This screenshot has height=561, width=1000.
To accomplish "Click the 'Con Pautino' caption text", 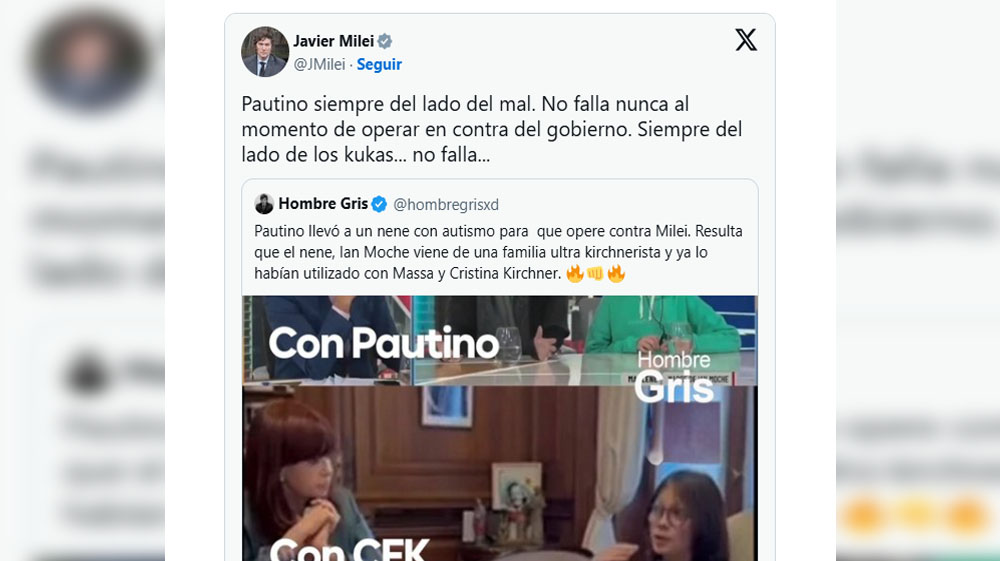I will pos(384,344).
